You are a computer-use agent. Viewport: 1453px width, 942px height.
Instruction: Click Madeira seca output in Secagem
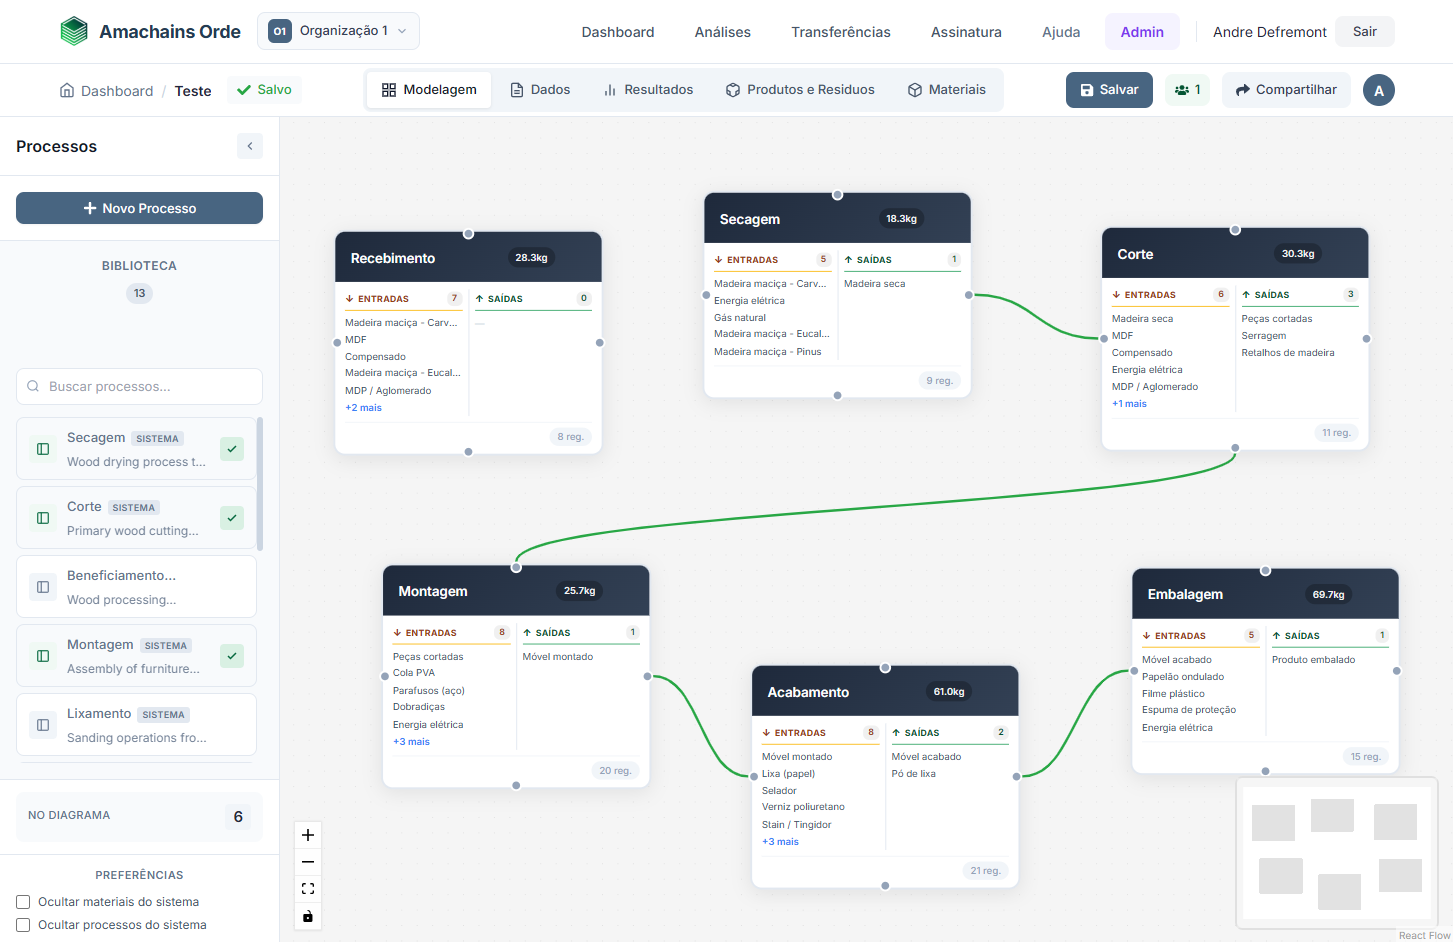tap(875, 284)
